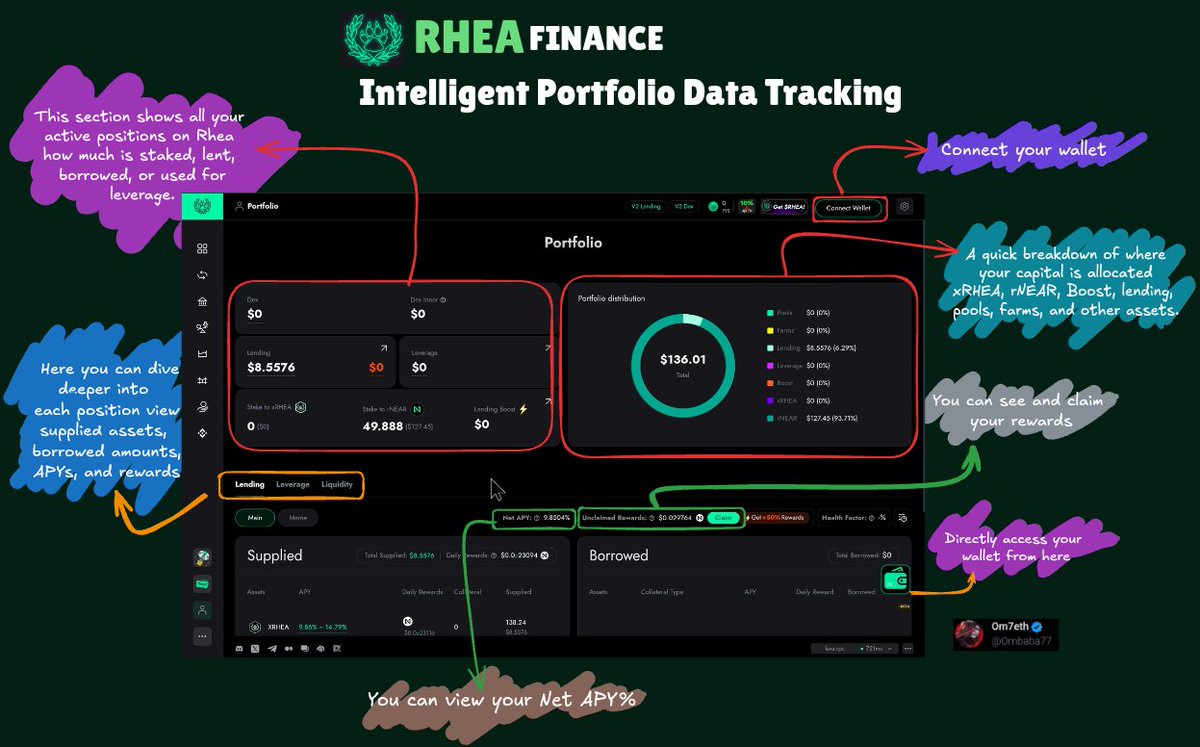Viewport: 1200px width, 747px height.
Task: Open settings gear icon in top bar
Action: 904,207
